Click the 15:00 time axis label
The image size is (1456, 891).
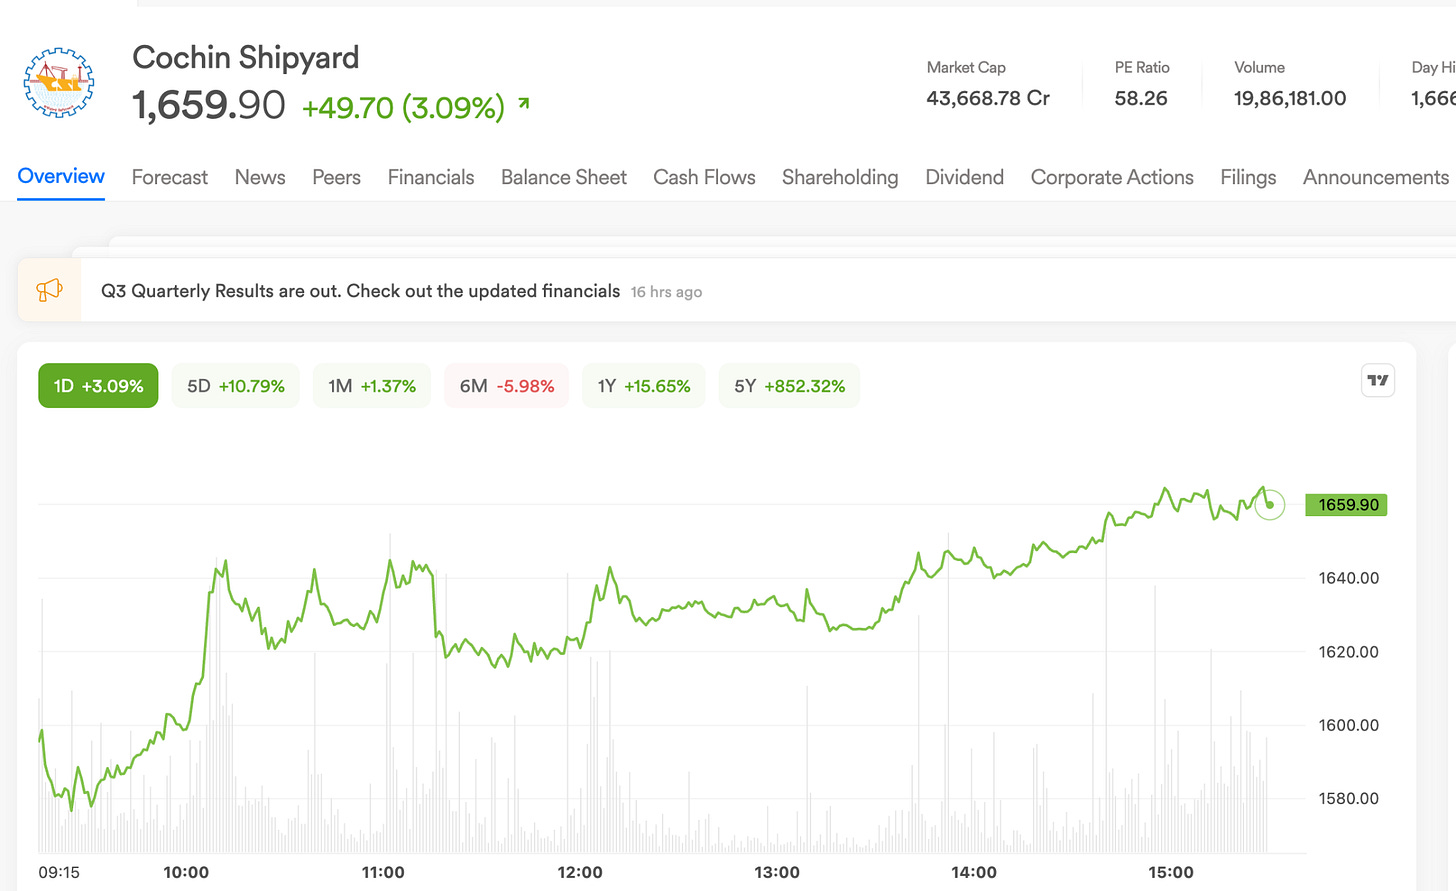(1171, 872)
